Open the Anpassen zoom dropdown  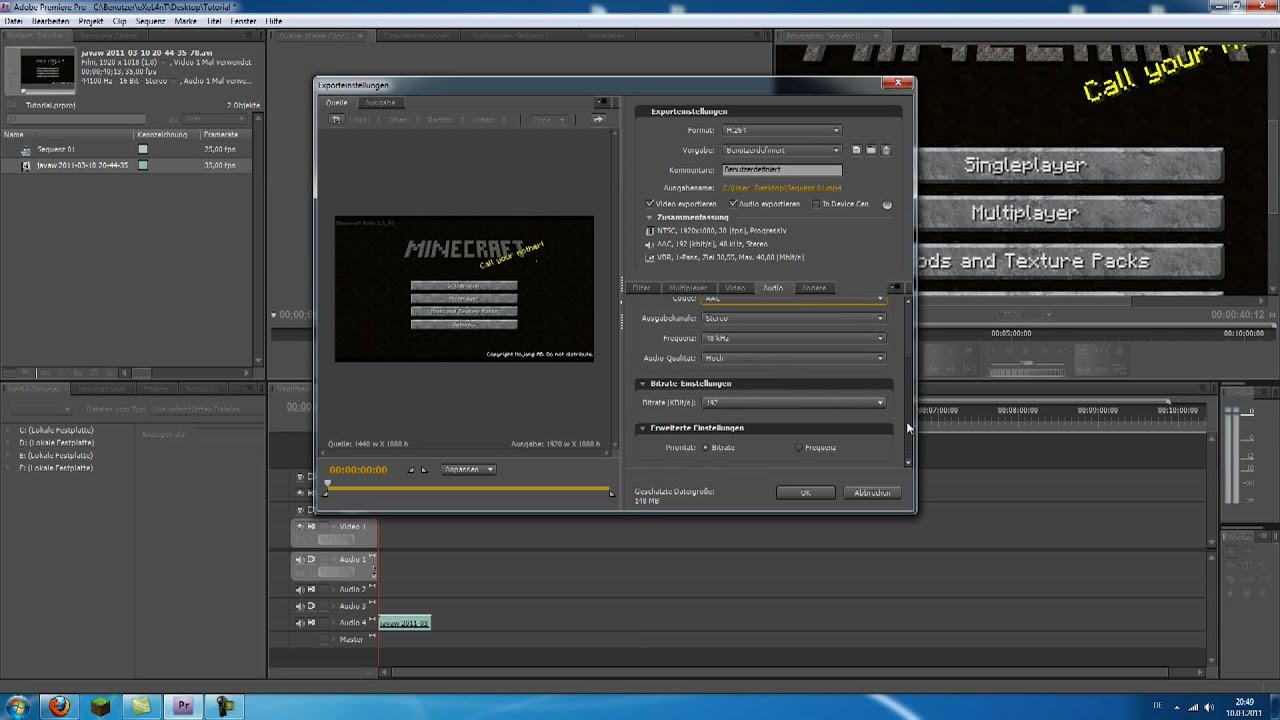[468, 469]
